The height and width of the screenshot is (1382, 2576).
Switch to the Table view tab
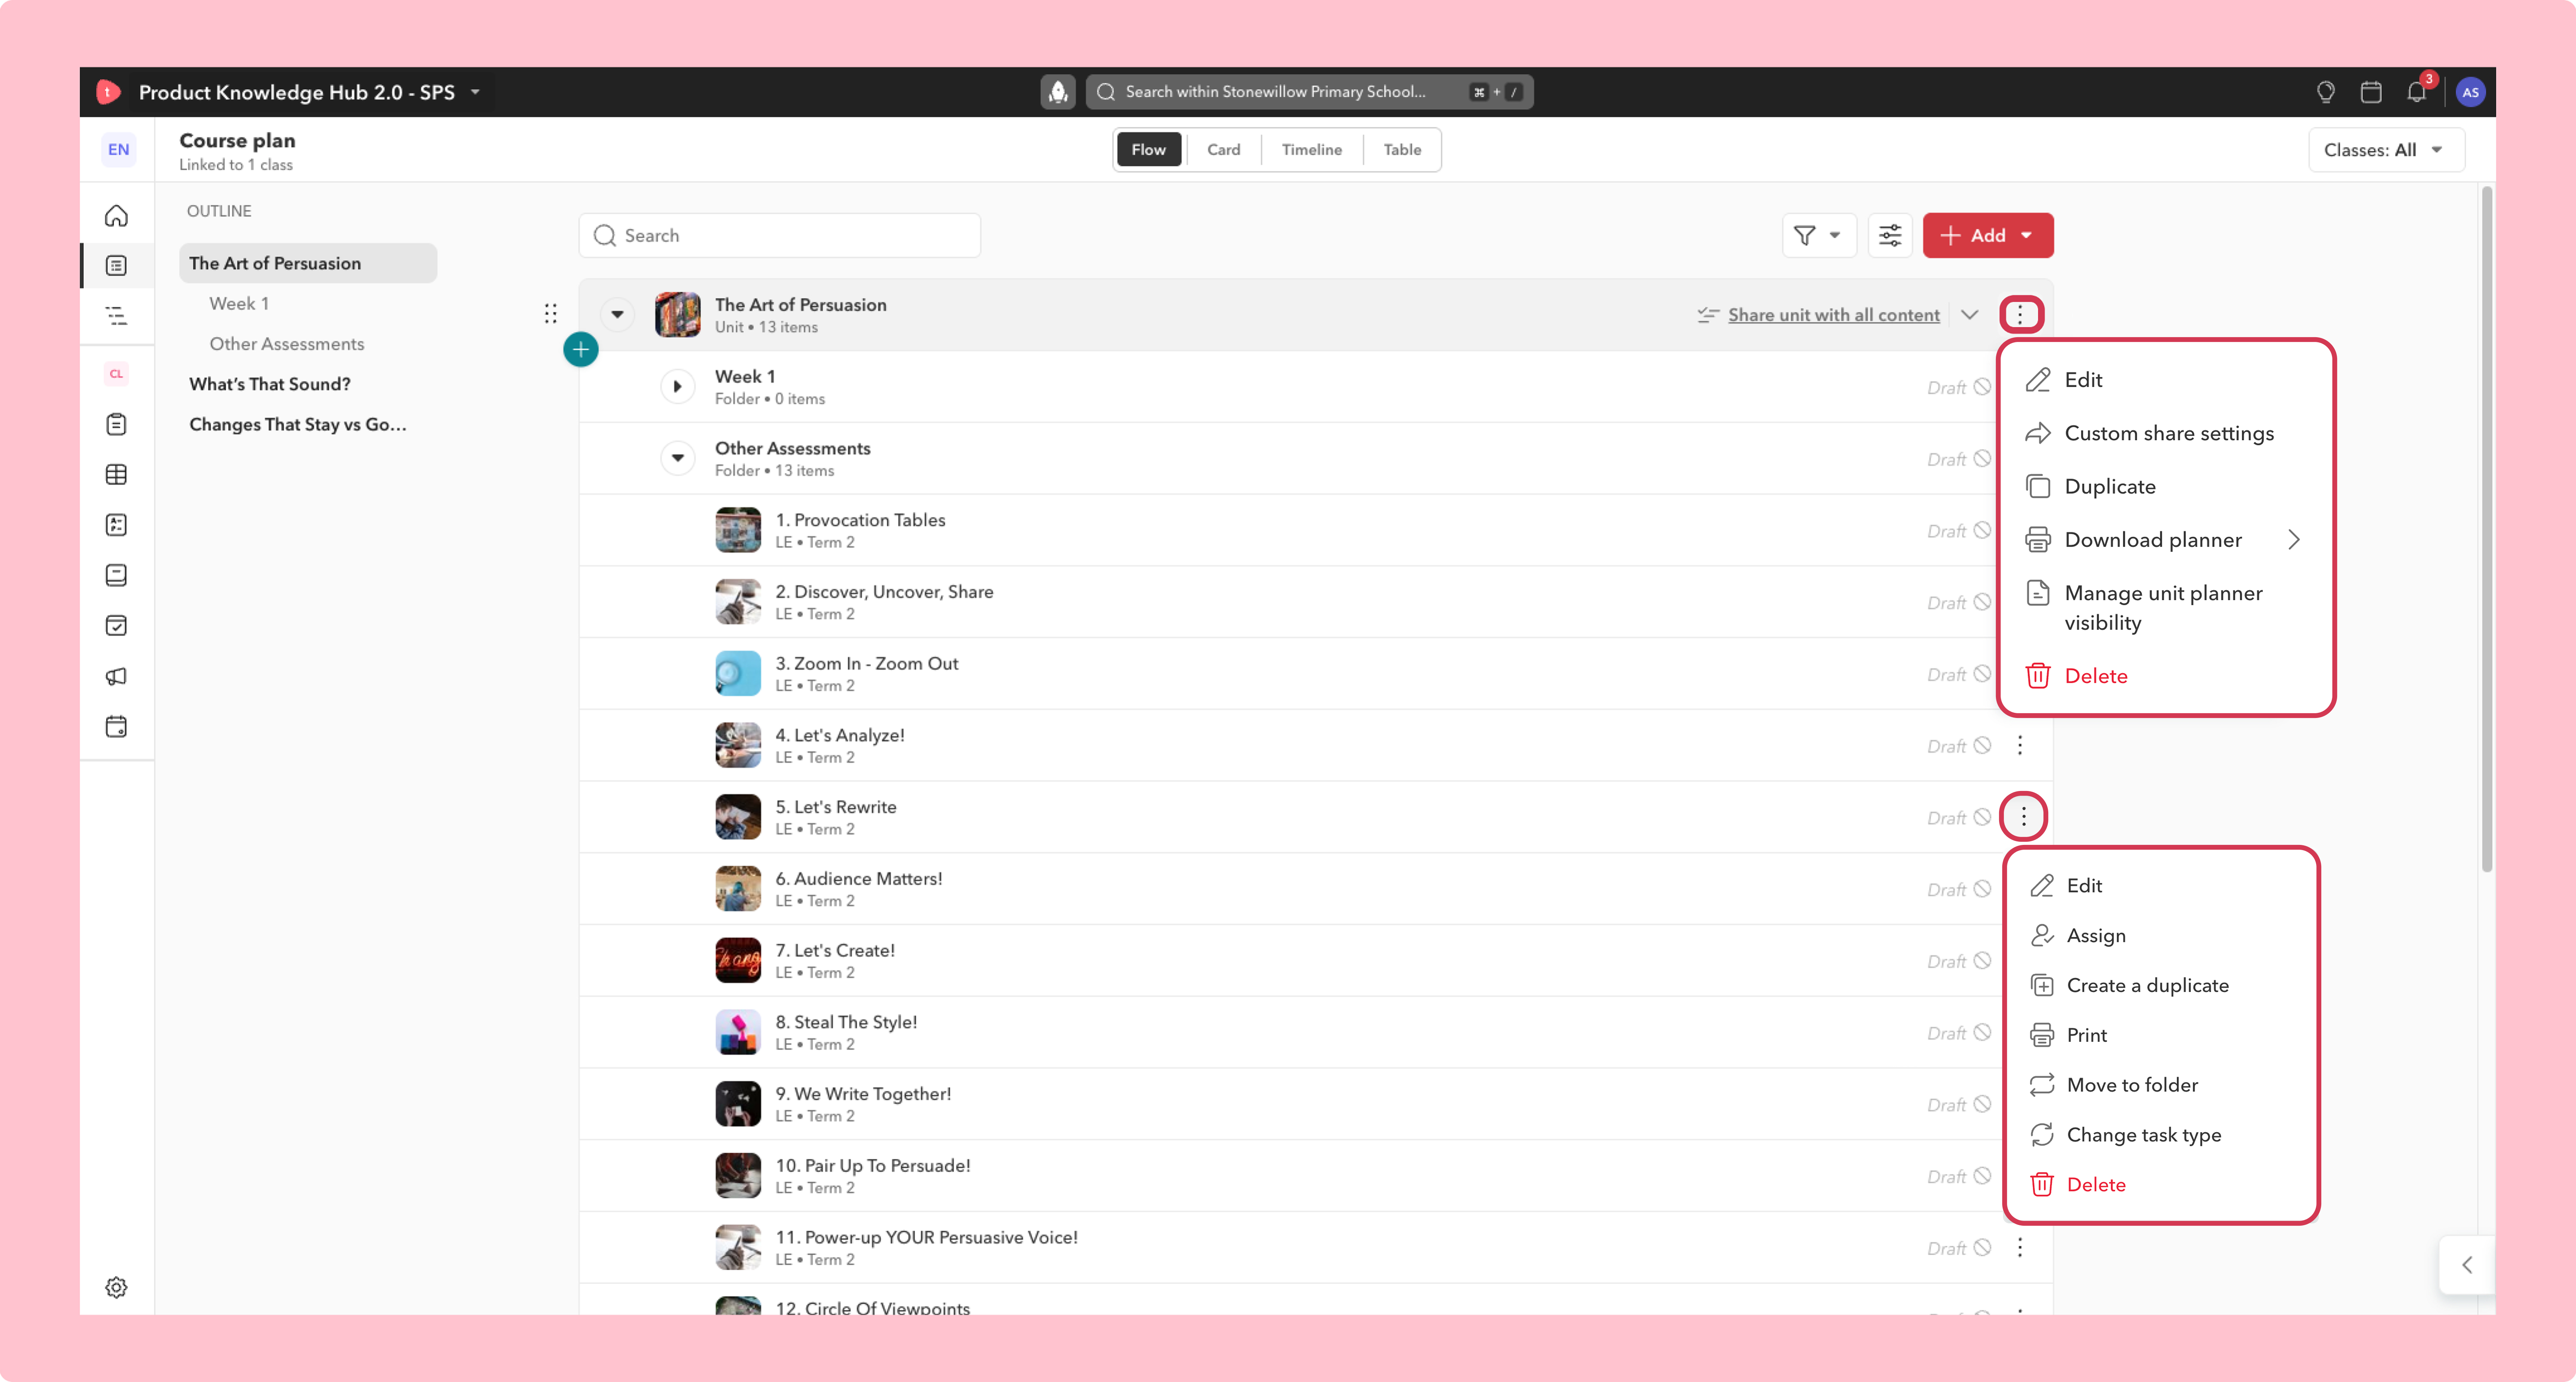click(1402, 150)
